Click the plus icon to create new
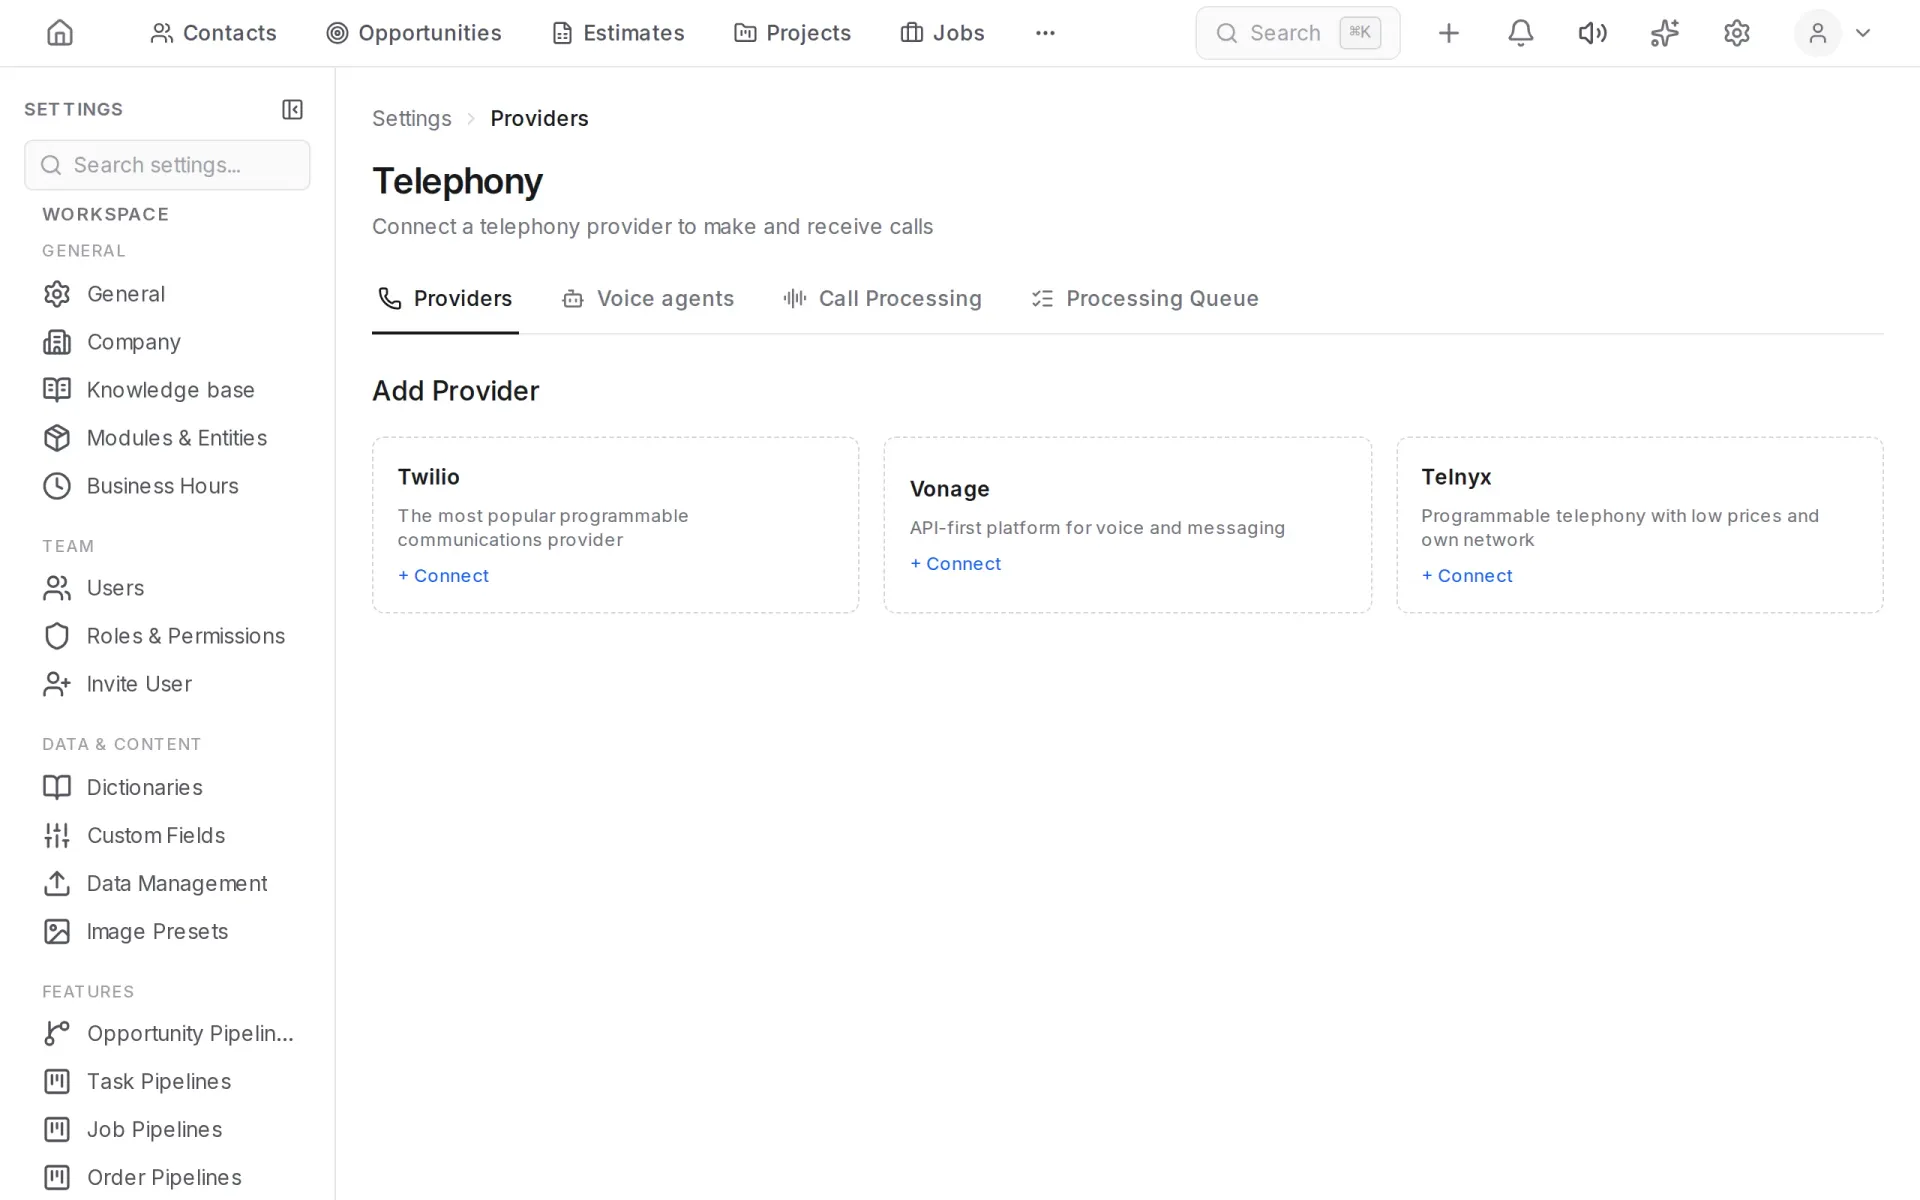 [x=1448, y=33]
